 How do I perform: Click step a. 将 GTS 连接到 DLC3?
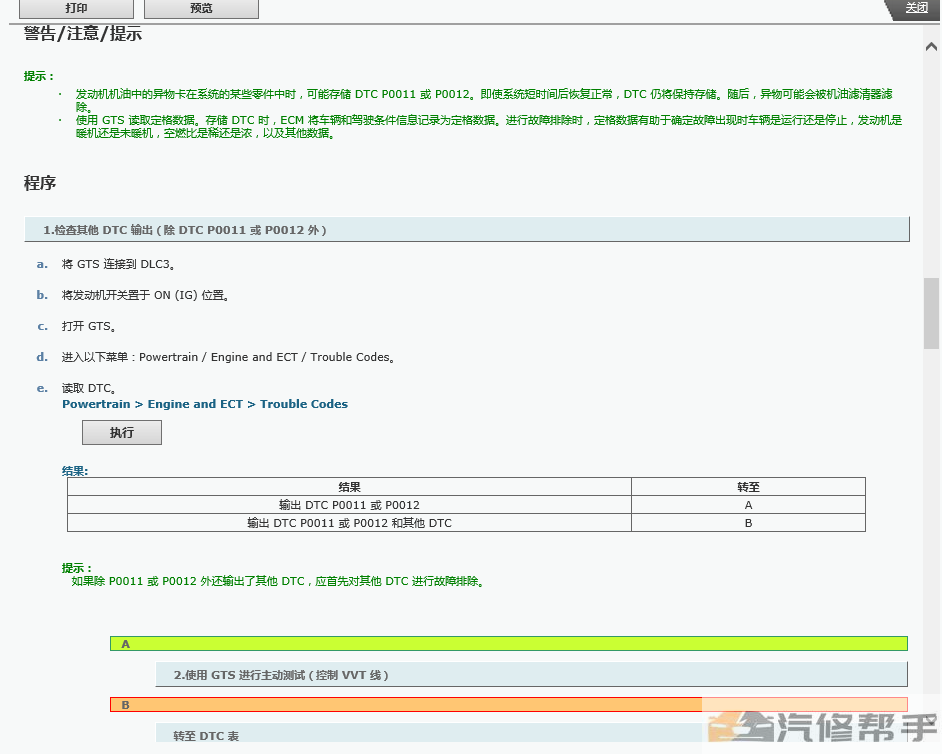[118, 264]
